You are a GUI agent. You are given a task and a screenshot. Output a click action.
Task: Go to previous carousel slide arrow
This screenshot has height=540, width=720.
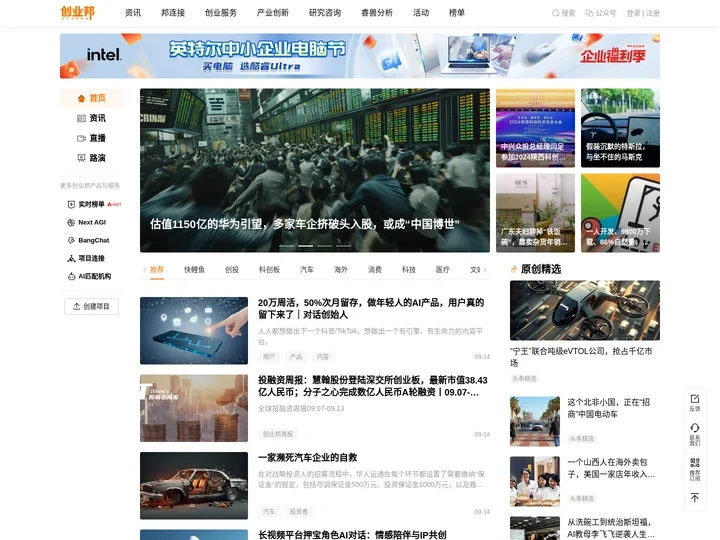(x=157, y=170)
